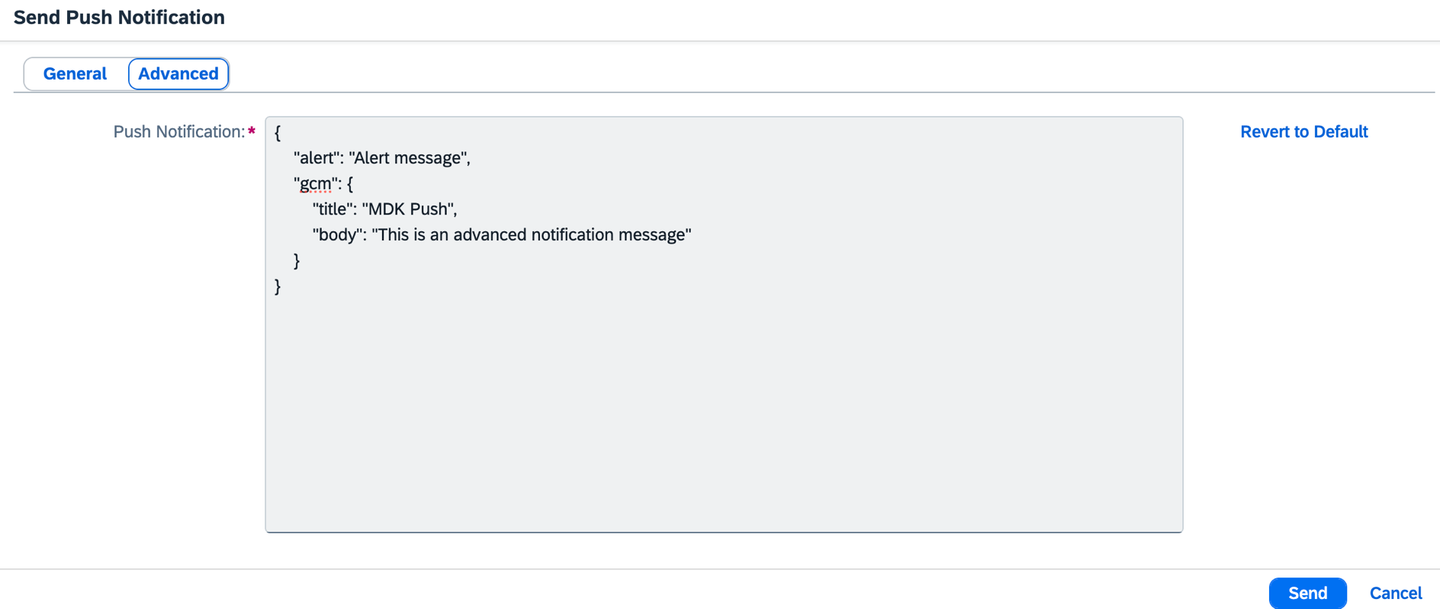Click the indented inner closing brace

point(297,261)
